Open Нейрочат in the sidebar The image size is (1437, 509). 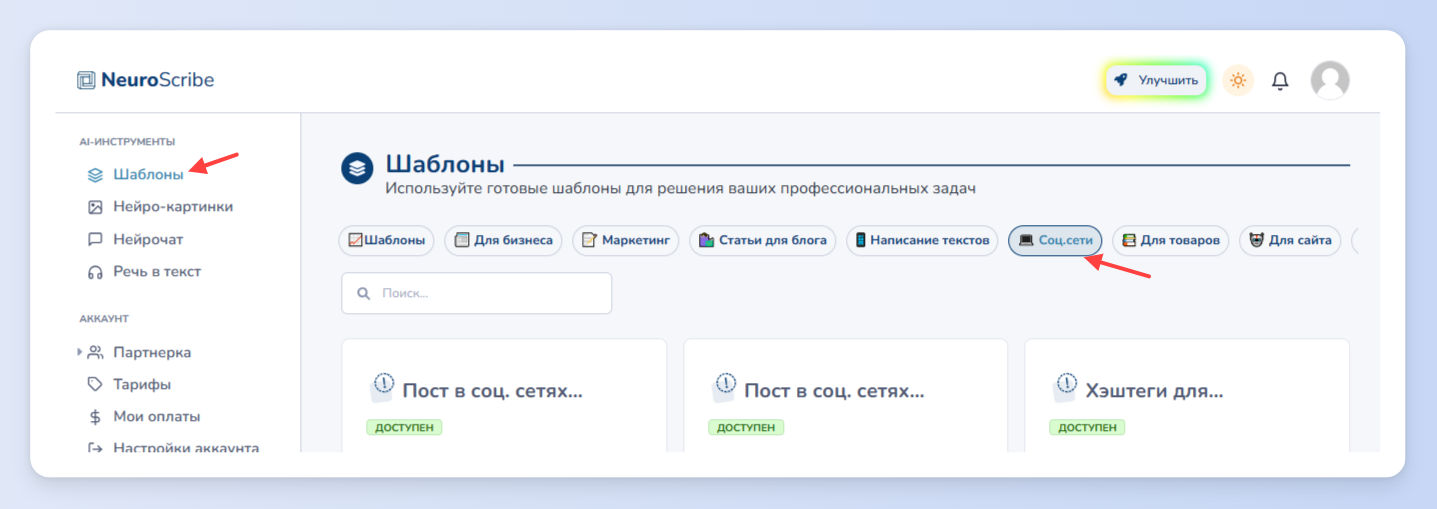148,239
